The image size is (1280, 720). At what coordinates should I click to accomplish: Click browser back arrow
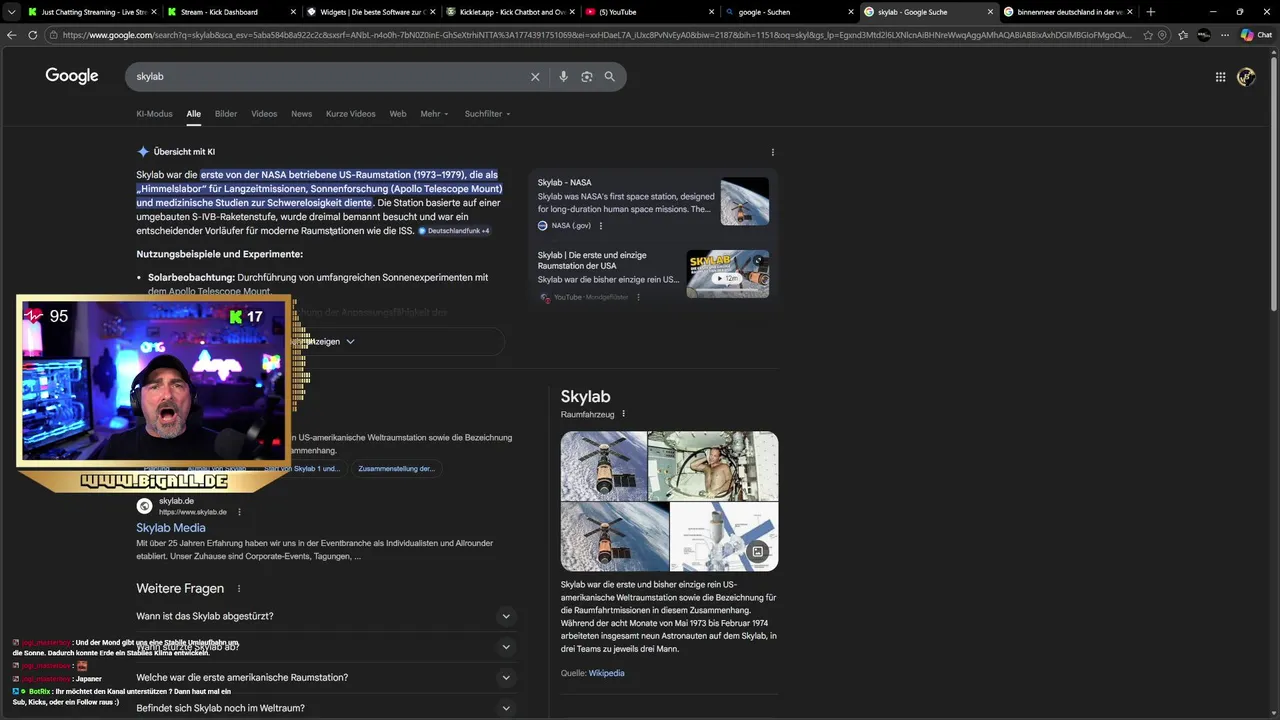[11, 35]
